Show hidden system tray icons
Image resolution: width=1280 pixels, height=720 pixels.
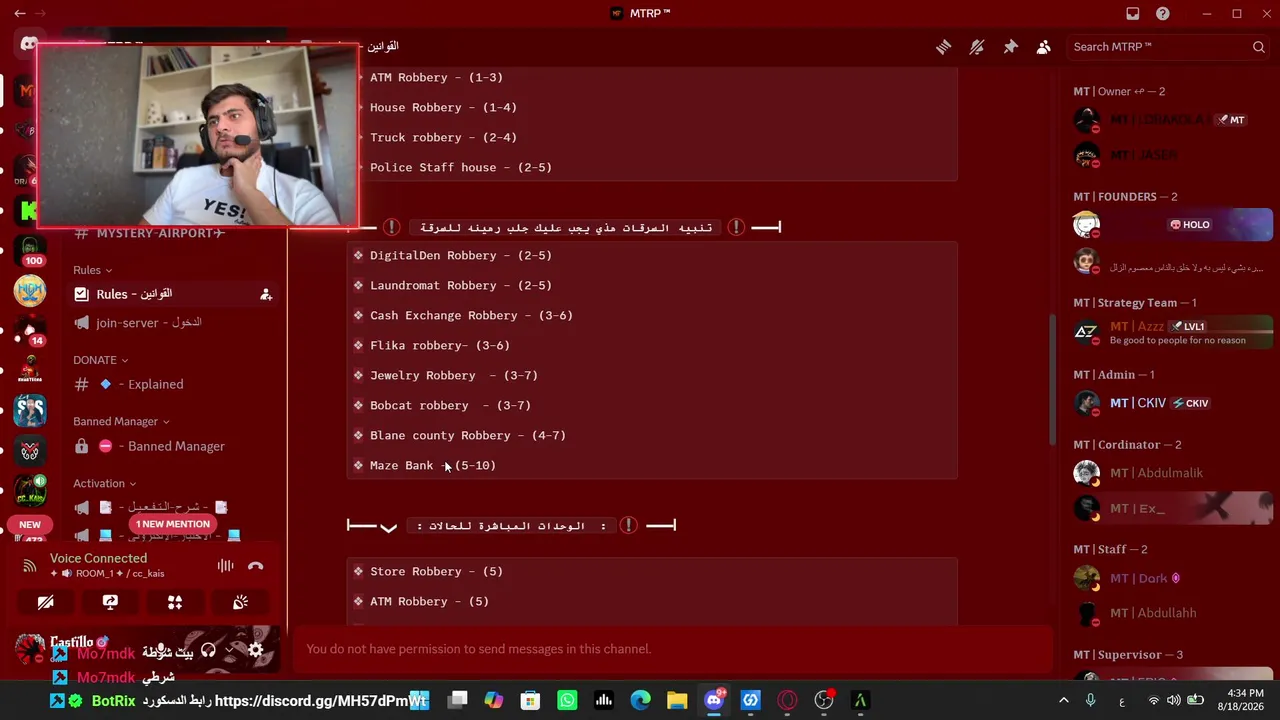[x=1064, y=700]
